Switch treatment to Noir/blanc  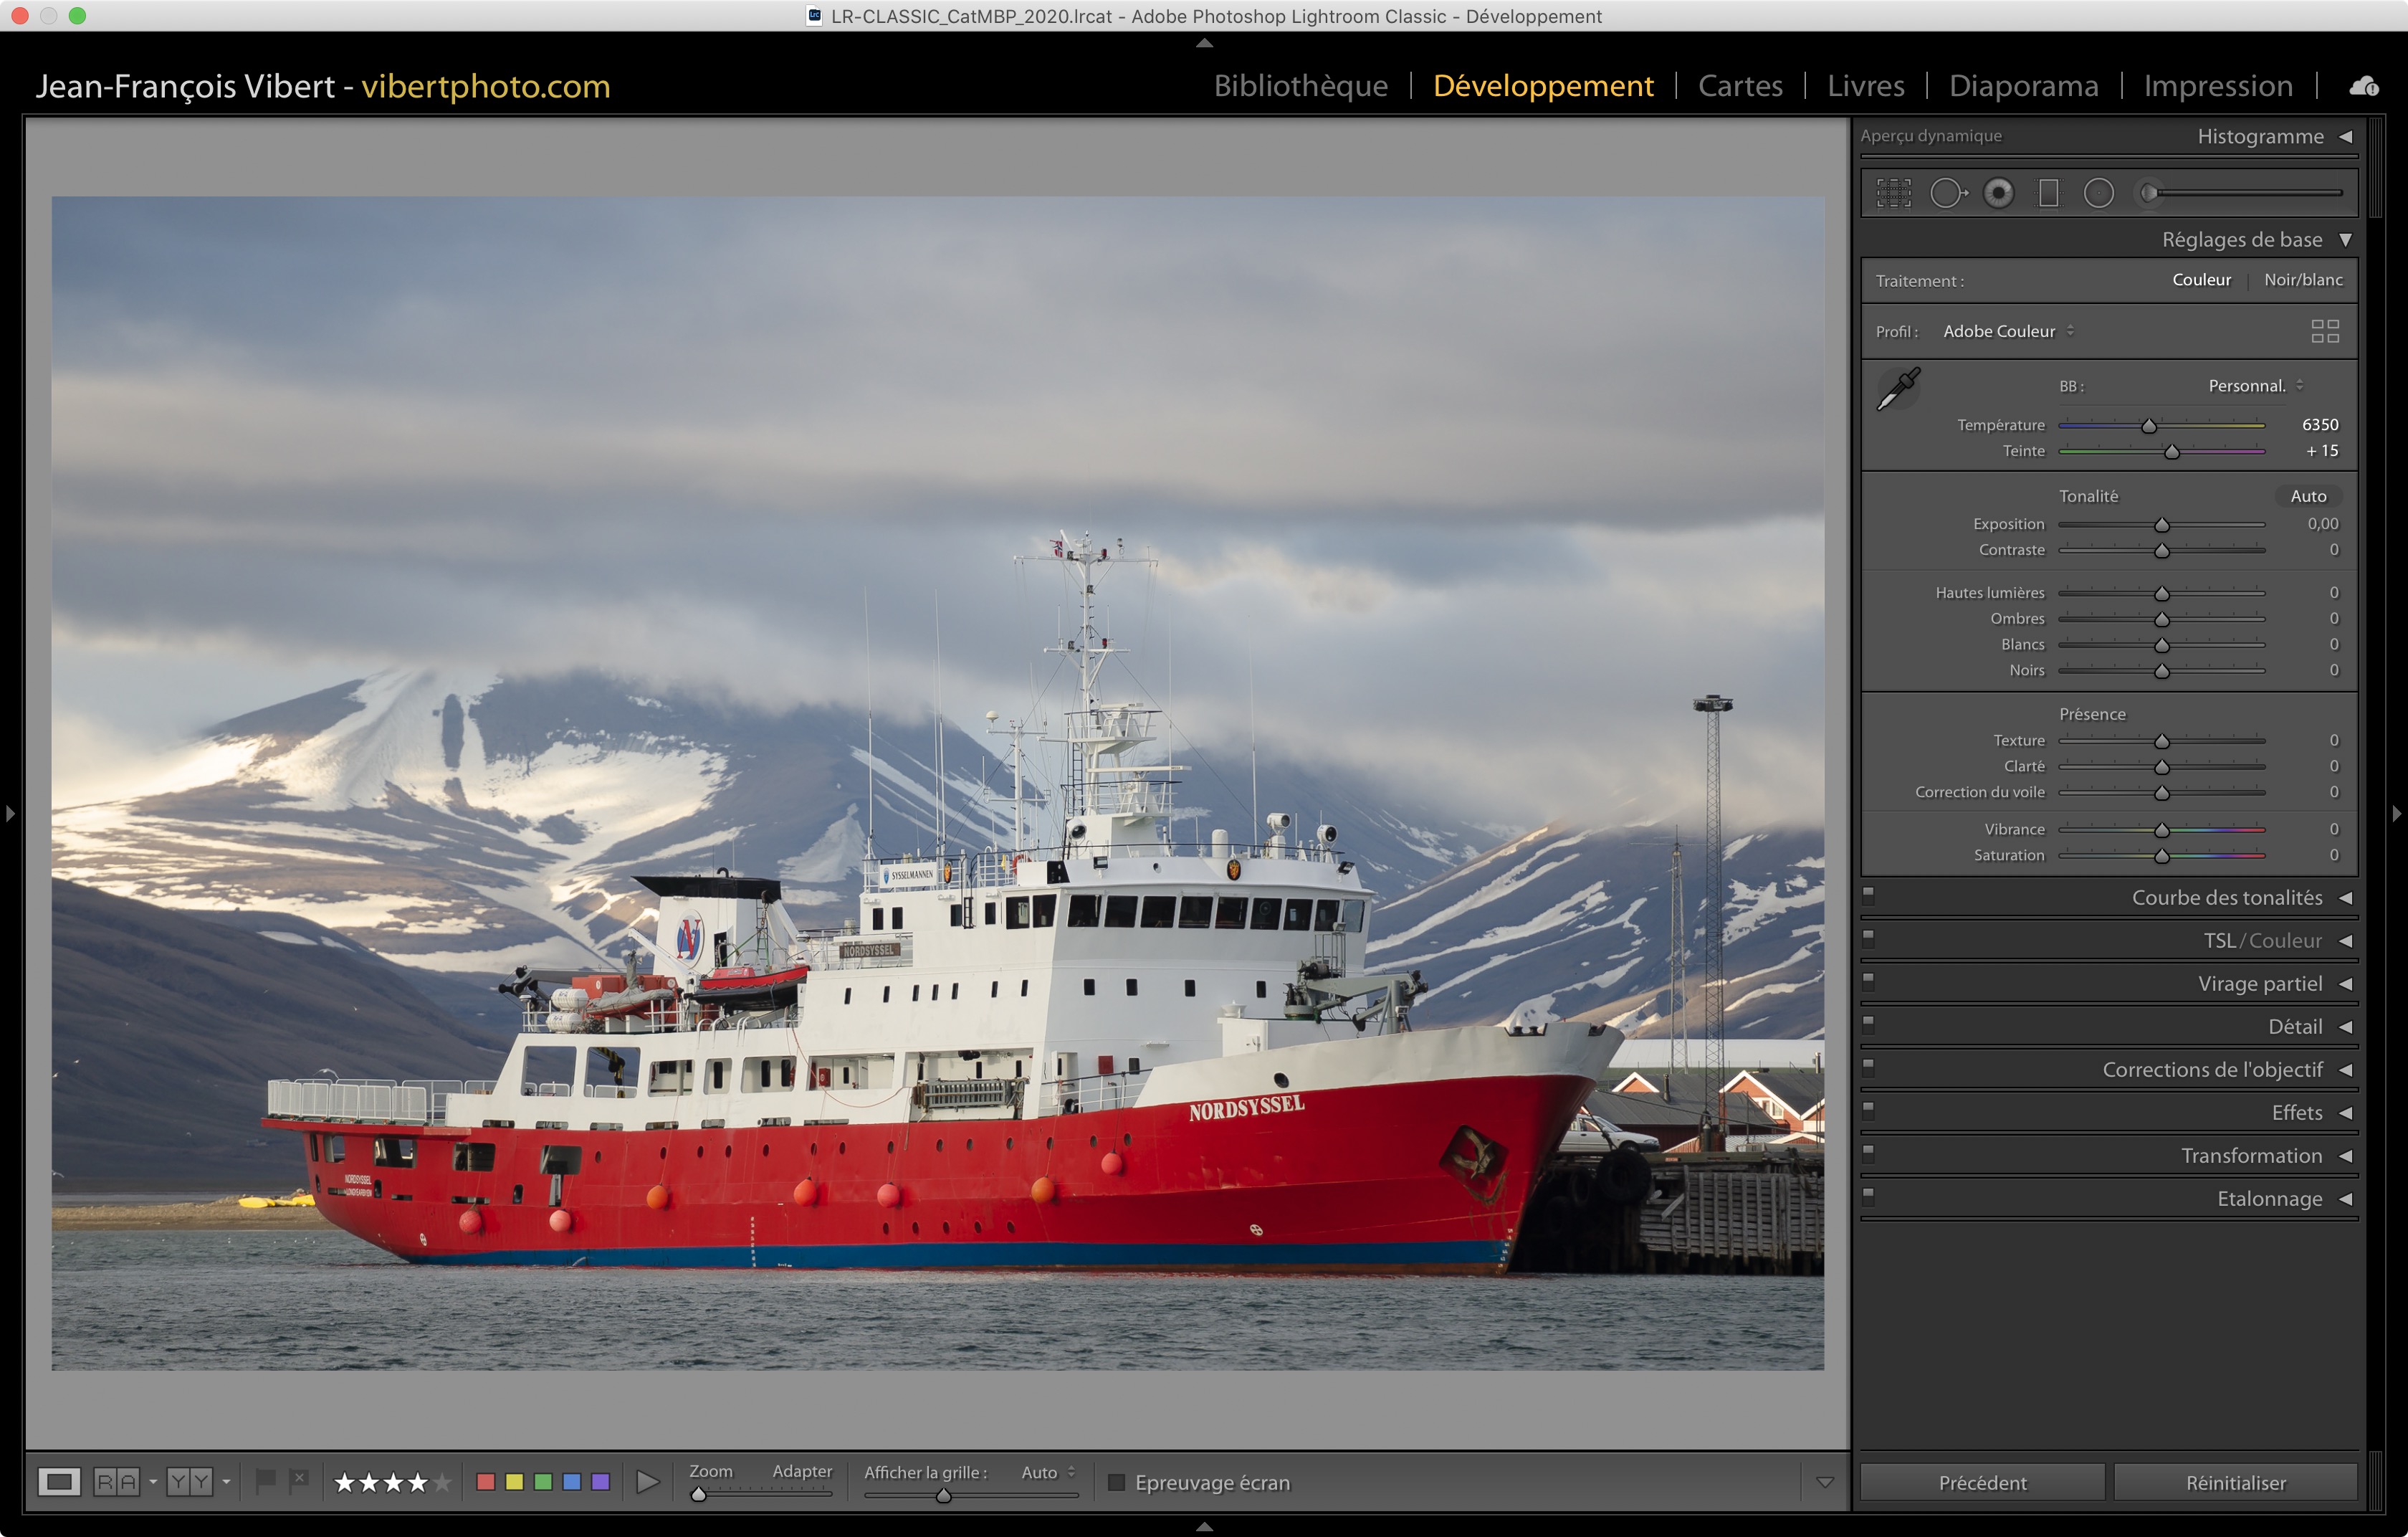click(2302, 280)
